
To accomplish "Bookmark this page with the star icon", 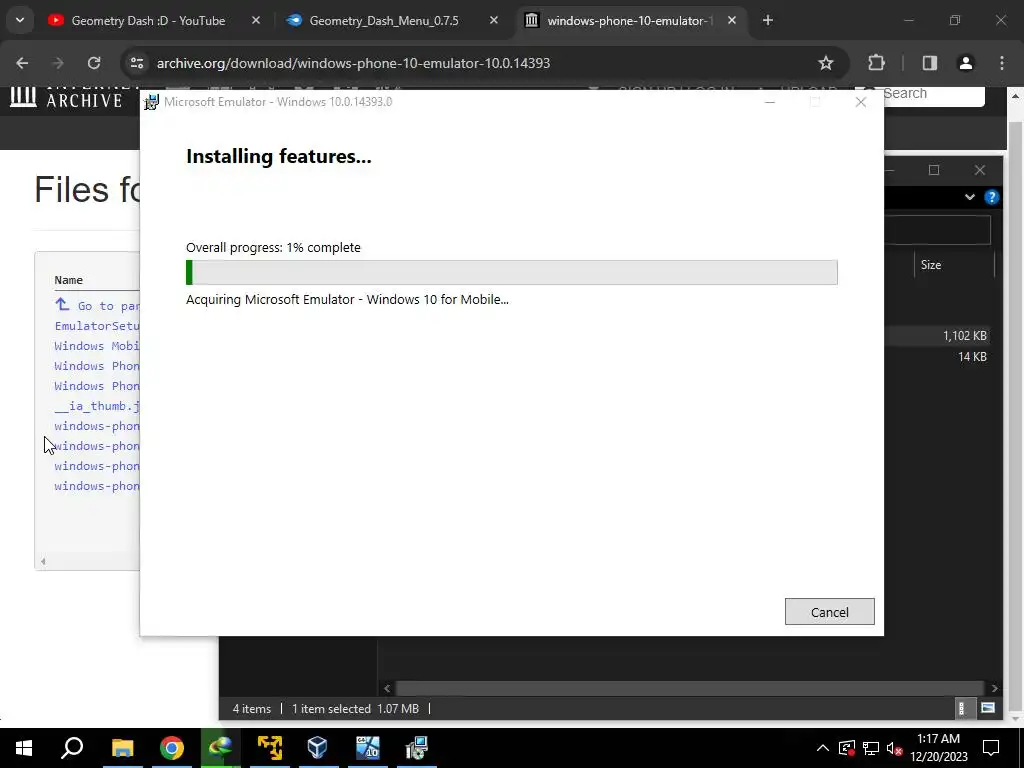I will pyautogui.click(x=826, y=63).
